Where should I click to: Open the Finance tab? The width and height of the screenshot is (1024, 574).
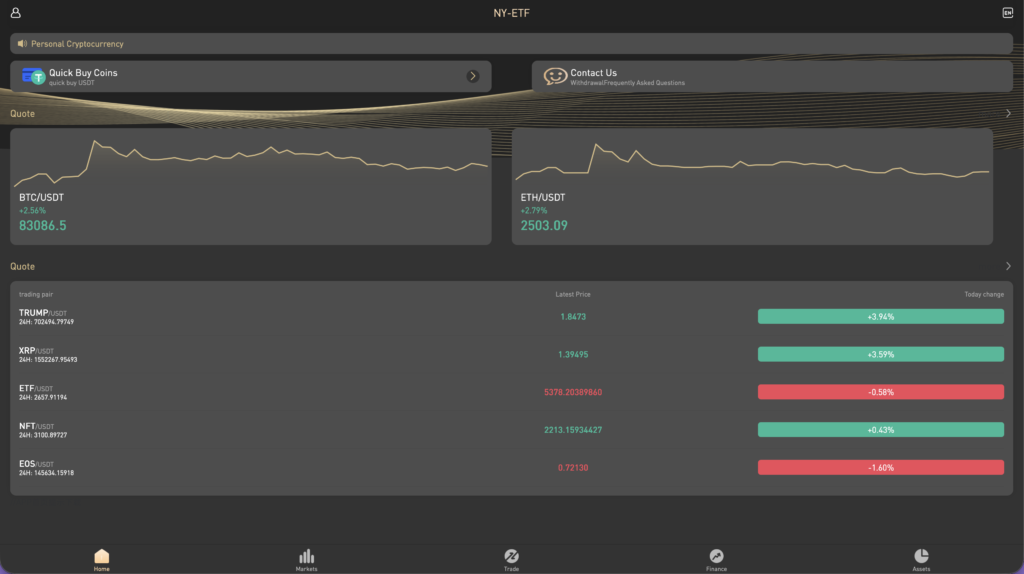click(716, 560)
